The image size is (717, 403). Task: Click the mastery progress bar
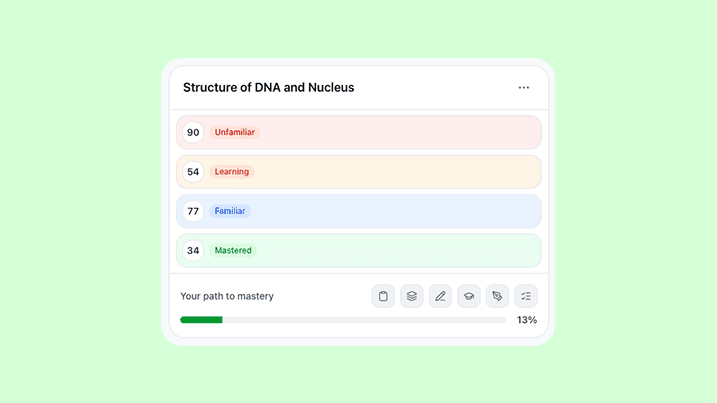pos(343,320)
